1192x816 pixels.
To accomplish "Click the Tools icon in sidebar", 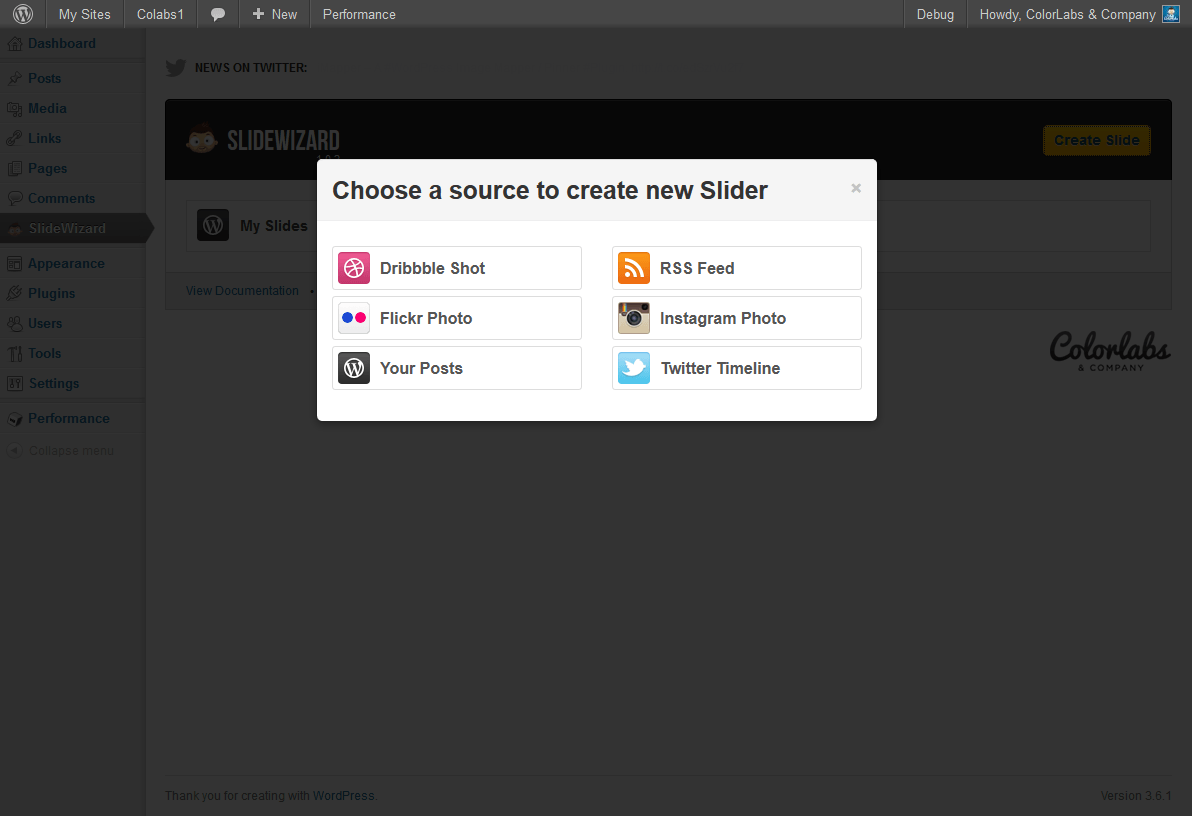I will (x=14, y=354).
